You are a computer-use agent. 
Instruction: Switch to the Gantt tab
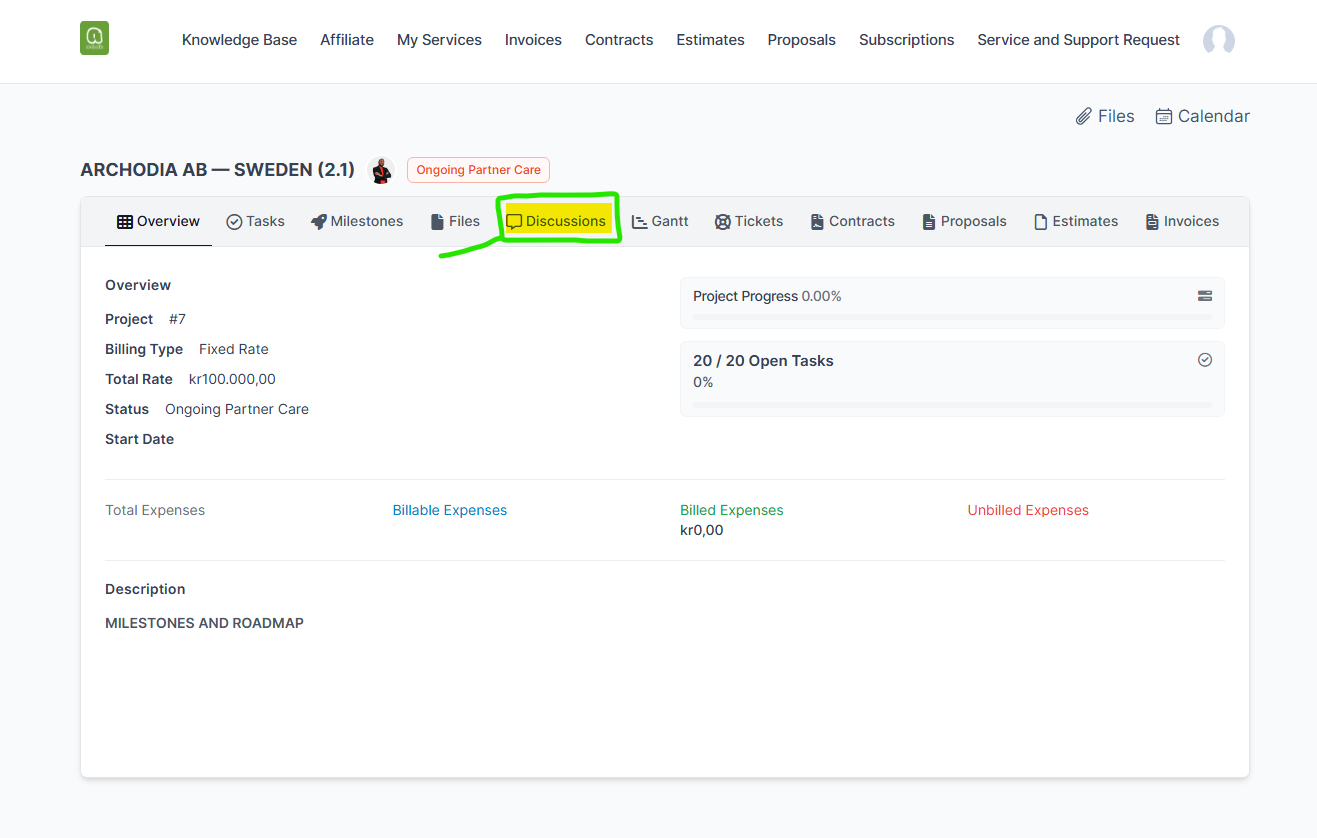click(x=660, y=221)
